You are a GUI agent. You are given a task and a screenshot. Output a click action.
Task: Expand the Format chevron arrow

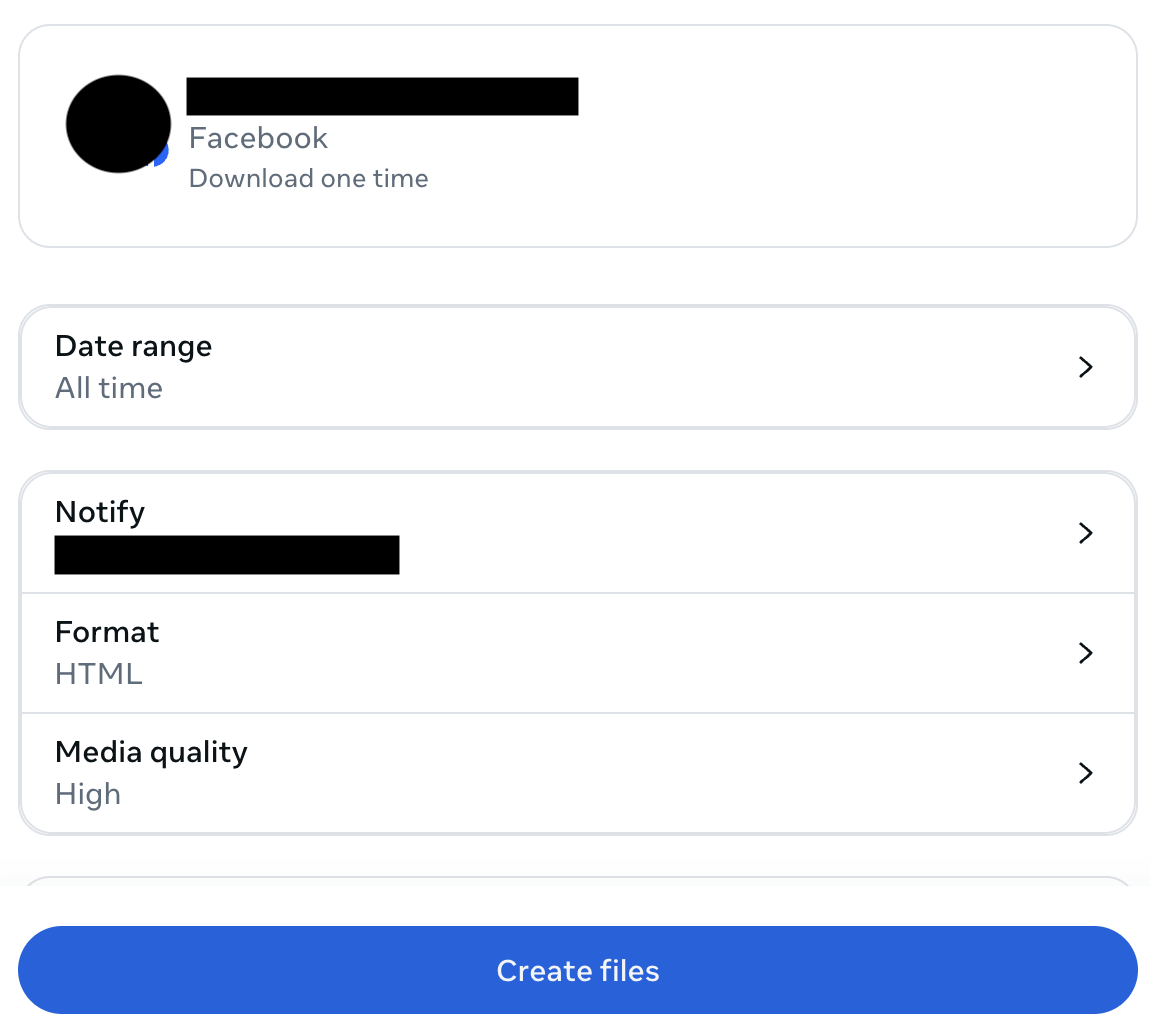[x=1085, y=653]
